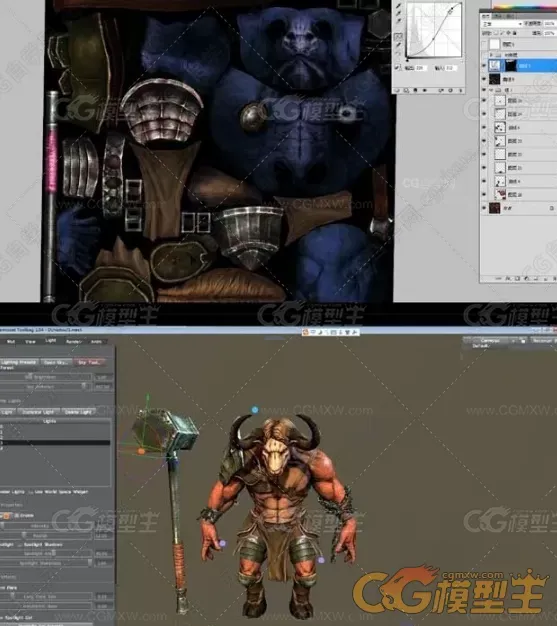Open the orange light color swatch
Viewport: 557px width, 626px height.
pyautogui.click(x=6, y=515)
